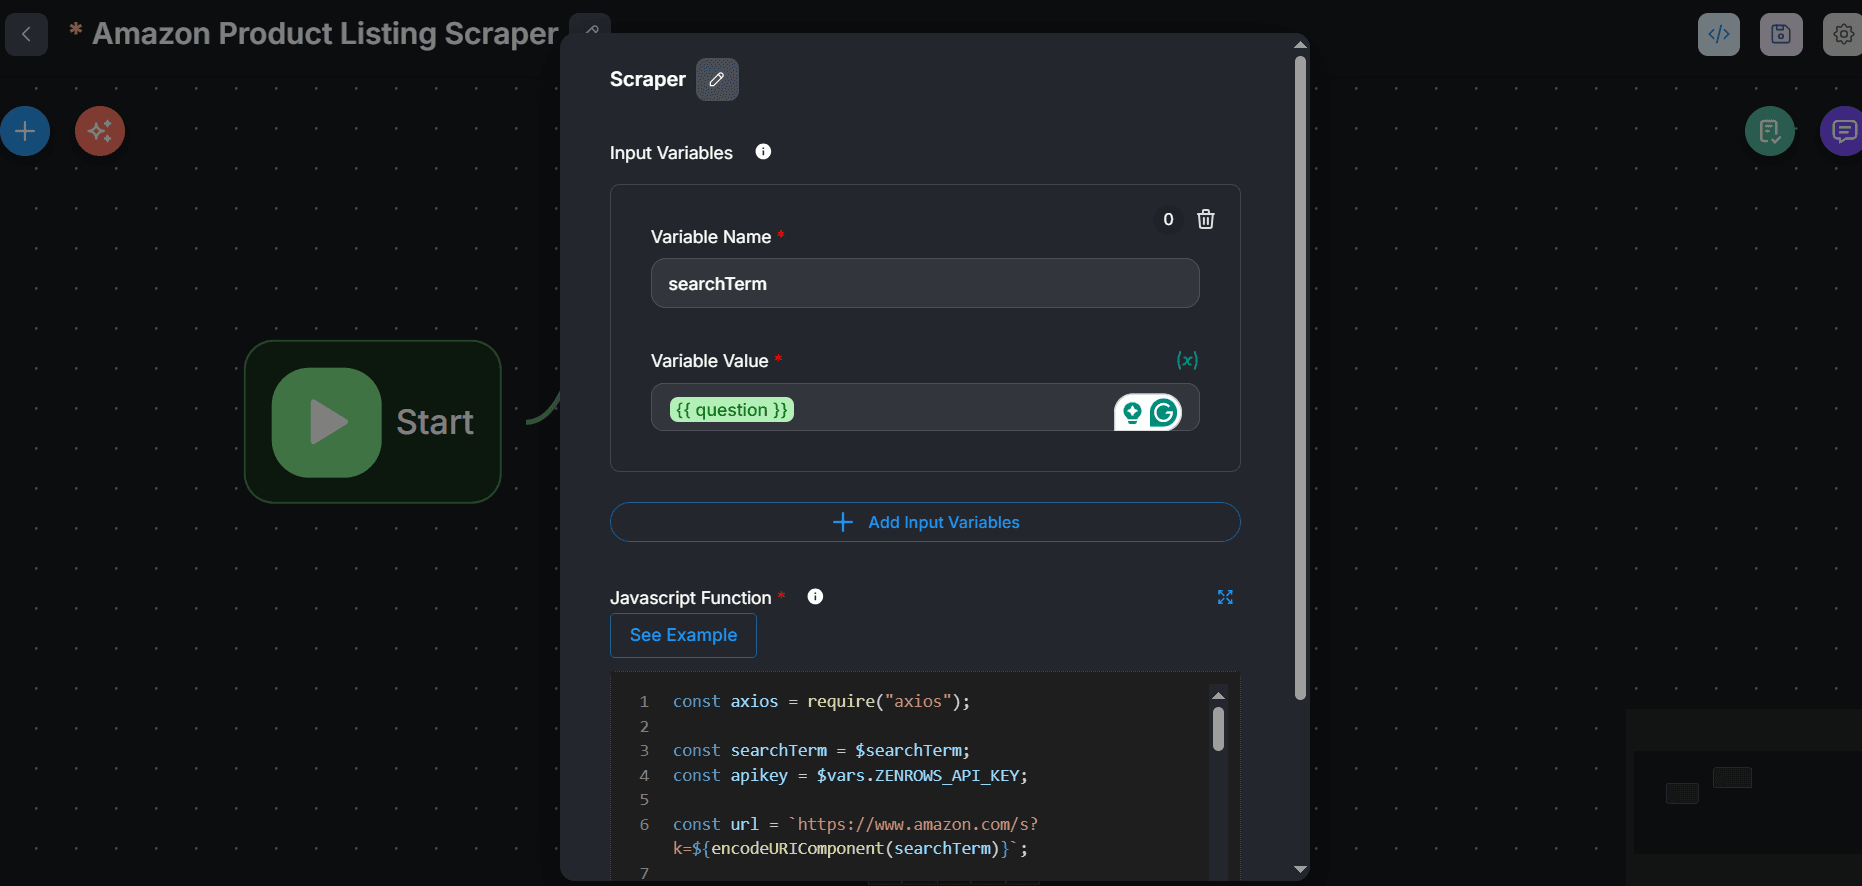Focus the Variable Name field searchTerm
Viewport: 1862px width, 886px height.
(x=925, y=283)
